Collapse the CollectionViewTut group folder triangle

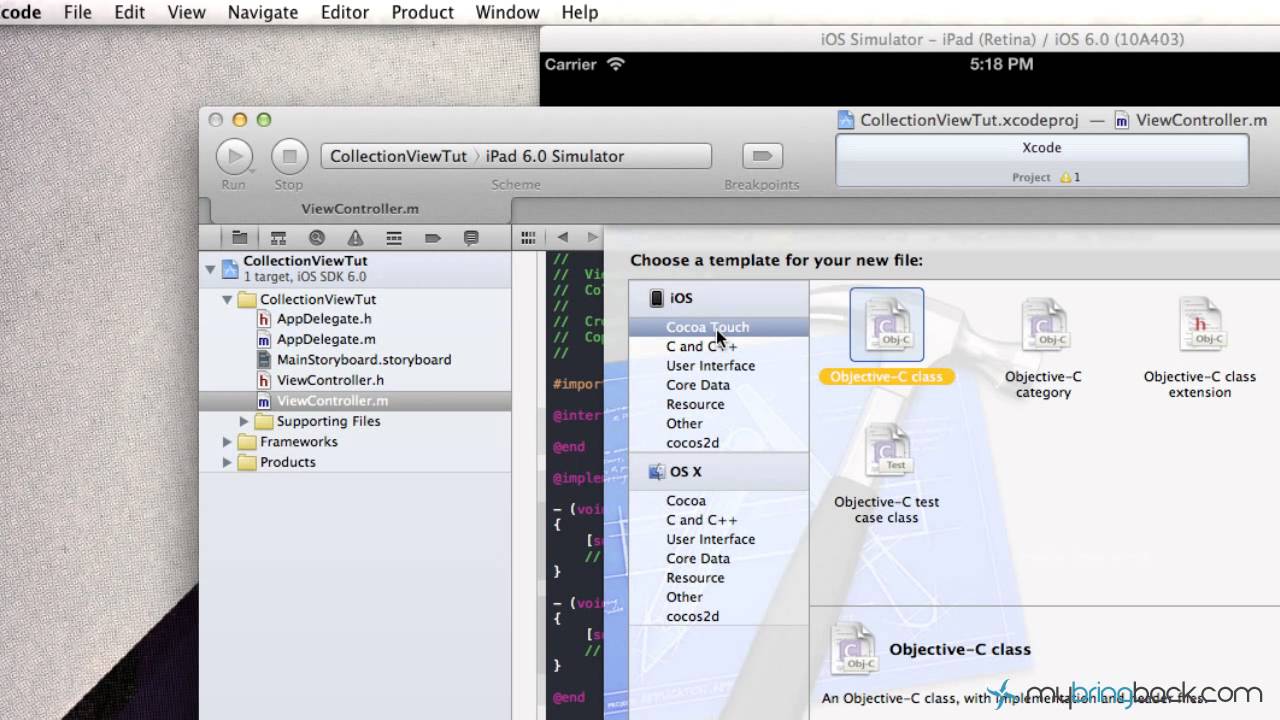pyautogui.click(x=227, y=299)
